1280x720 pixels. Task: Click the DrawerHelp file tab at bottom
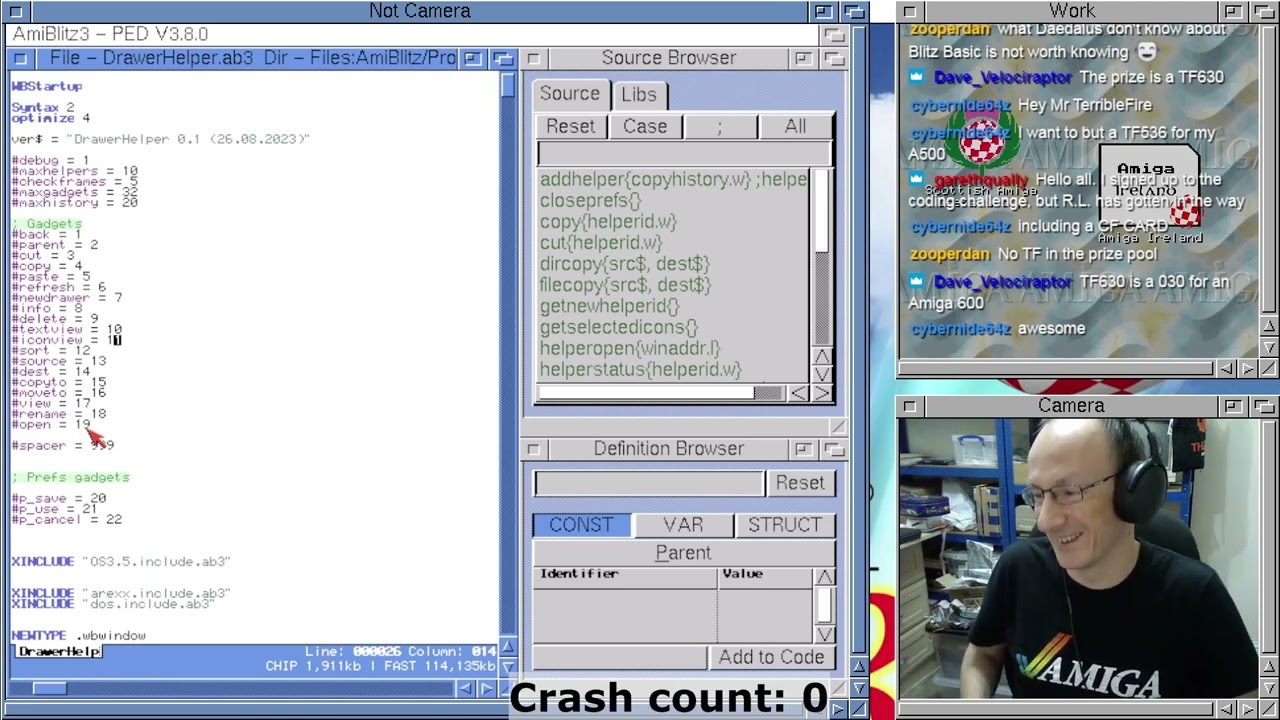[59, 652]
